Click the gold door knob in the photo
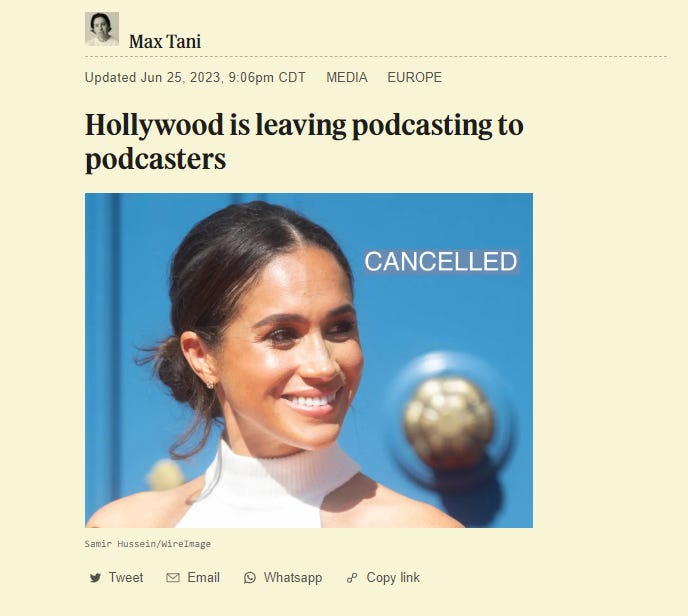 point(449,421)
